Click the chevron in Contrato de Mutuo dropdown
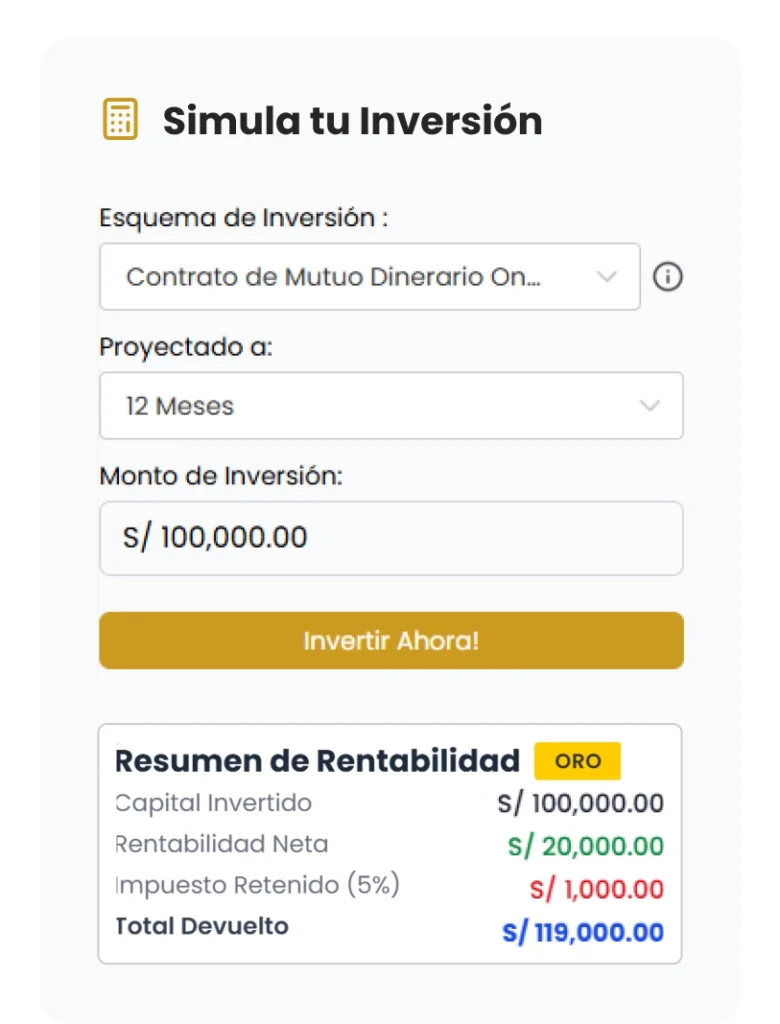Image resolution: width=780 pixels, height=1024 pixels. [607, 277]
